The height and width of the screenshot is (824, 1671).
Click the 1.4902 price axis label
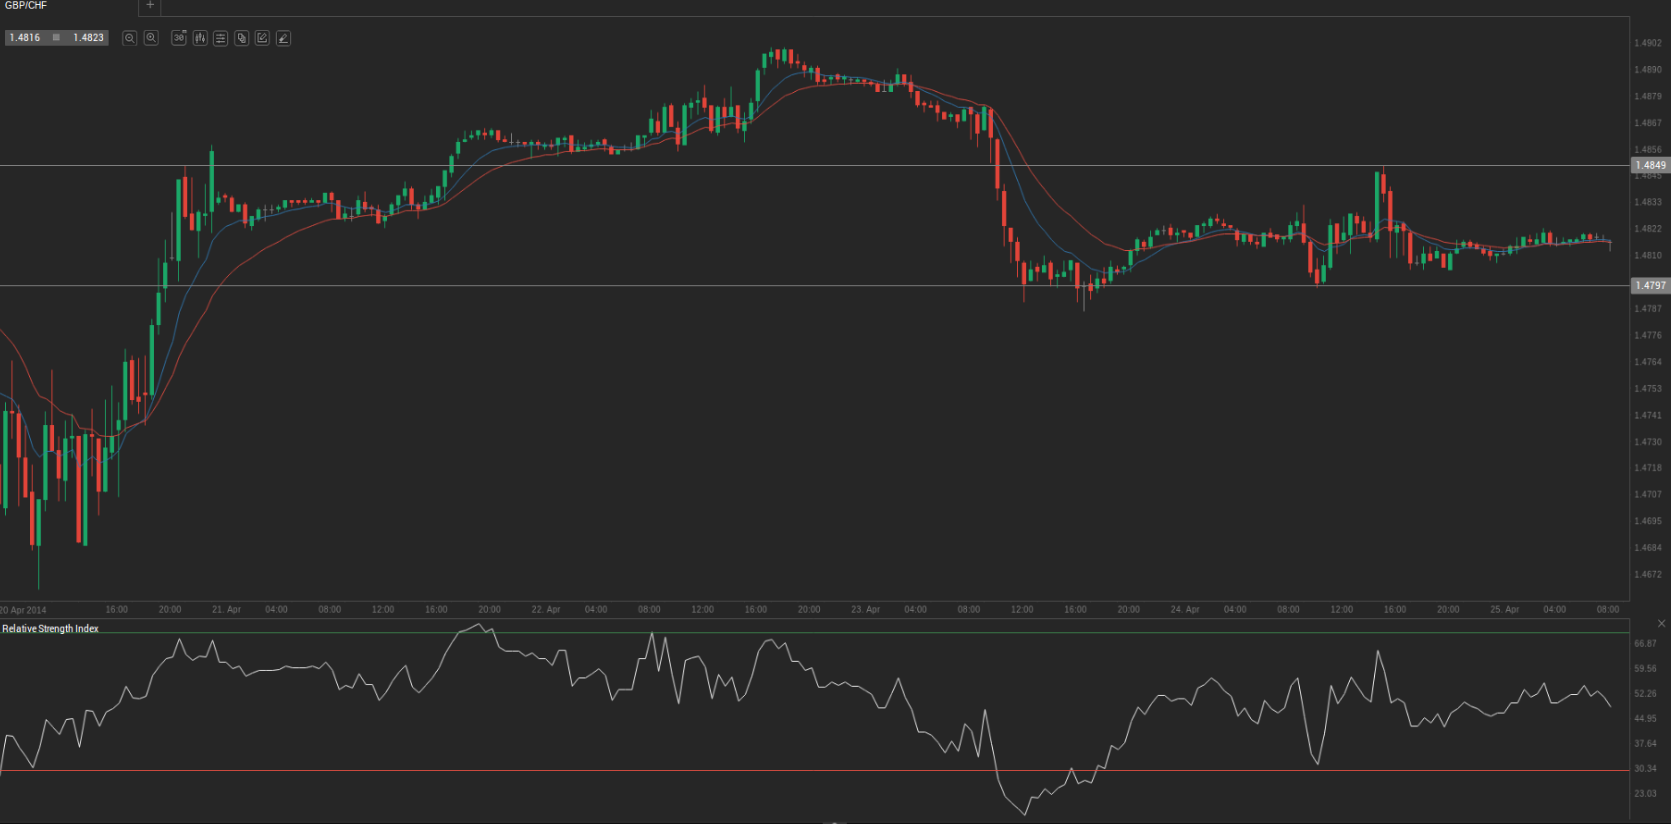1648,43
